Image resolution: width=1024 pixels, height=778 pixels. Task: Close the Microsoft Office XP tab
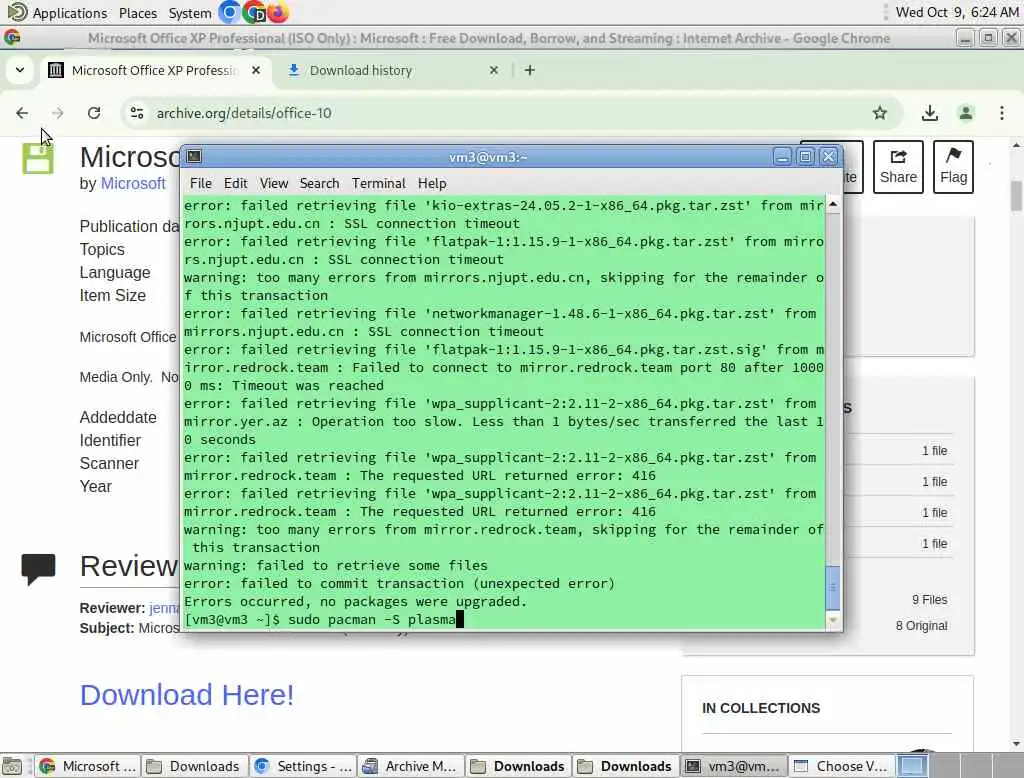(256, 70)
